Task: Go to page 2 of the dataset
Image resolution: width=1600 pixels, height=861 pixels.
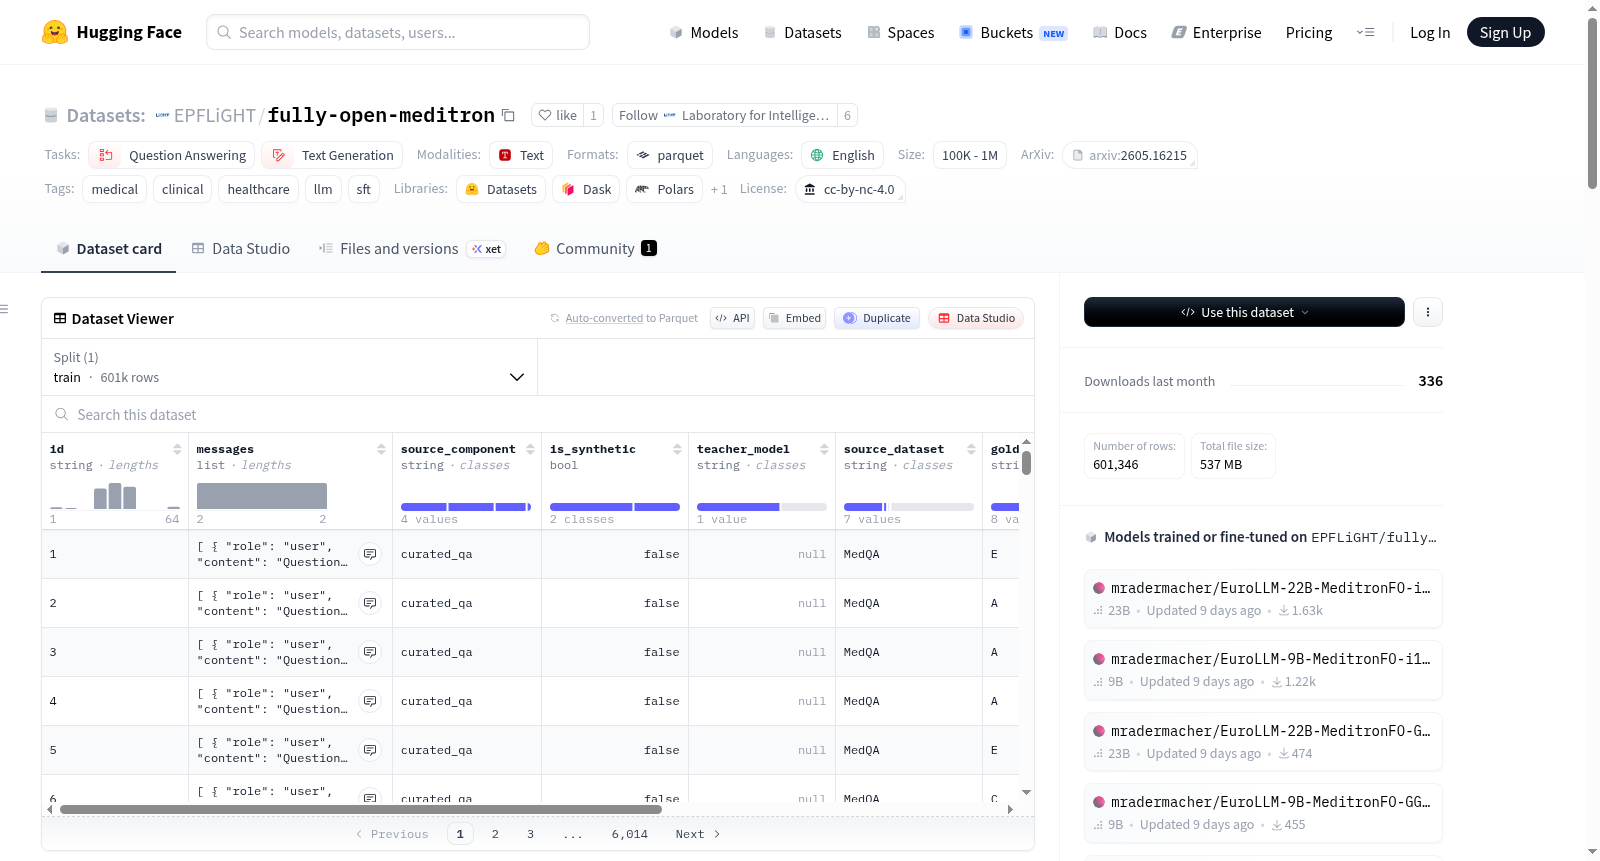Action: coord(495,834)
